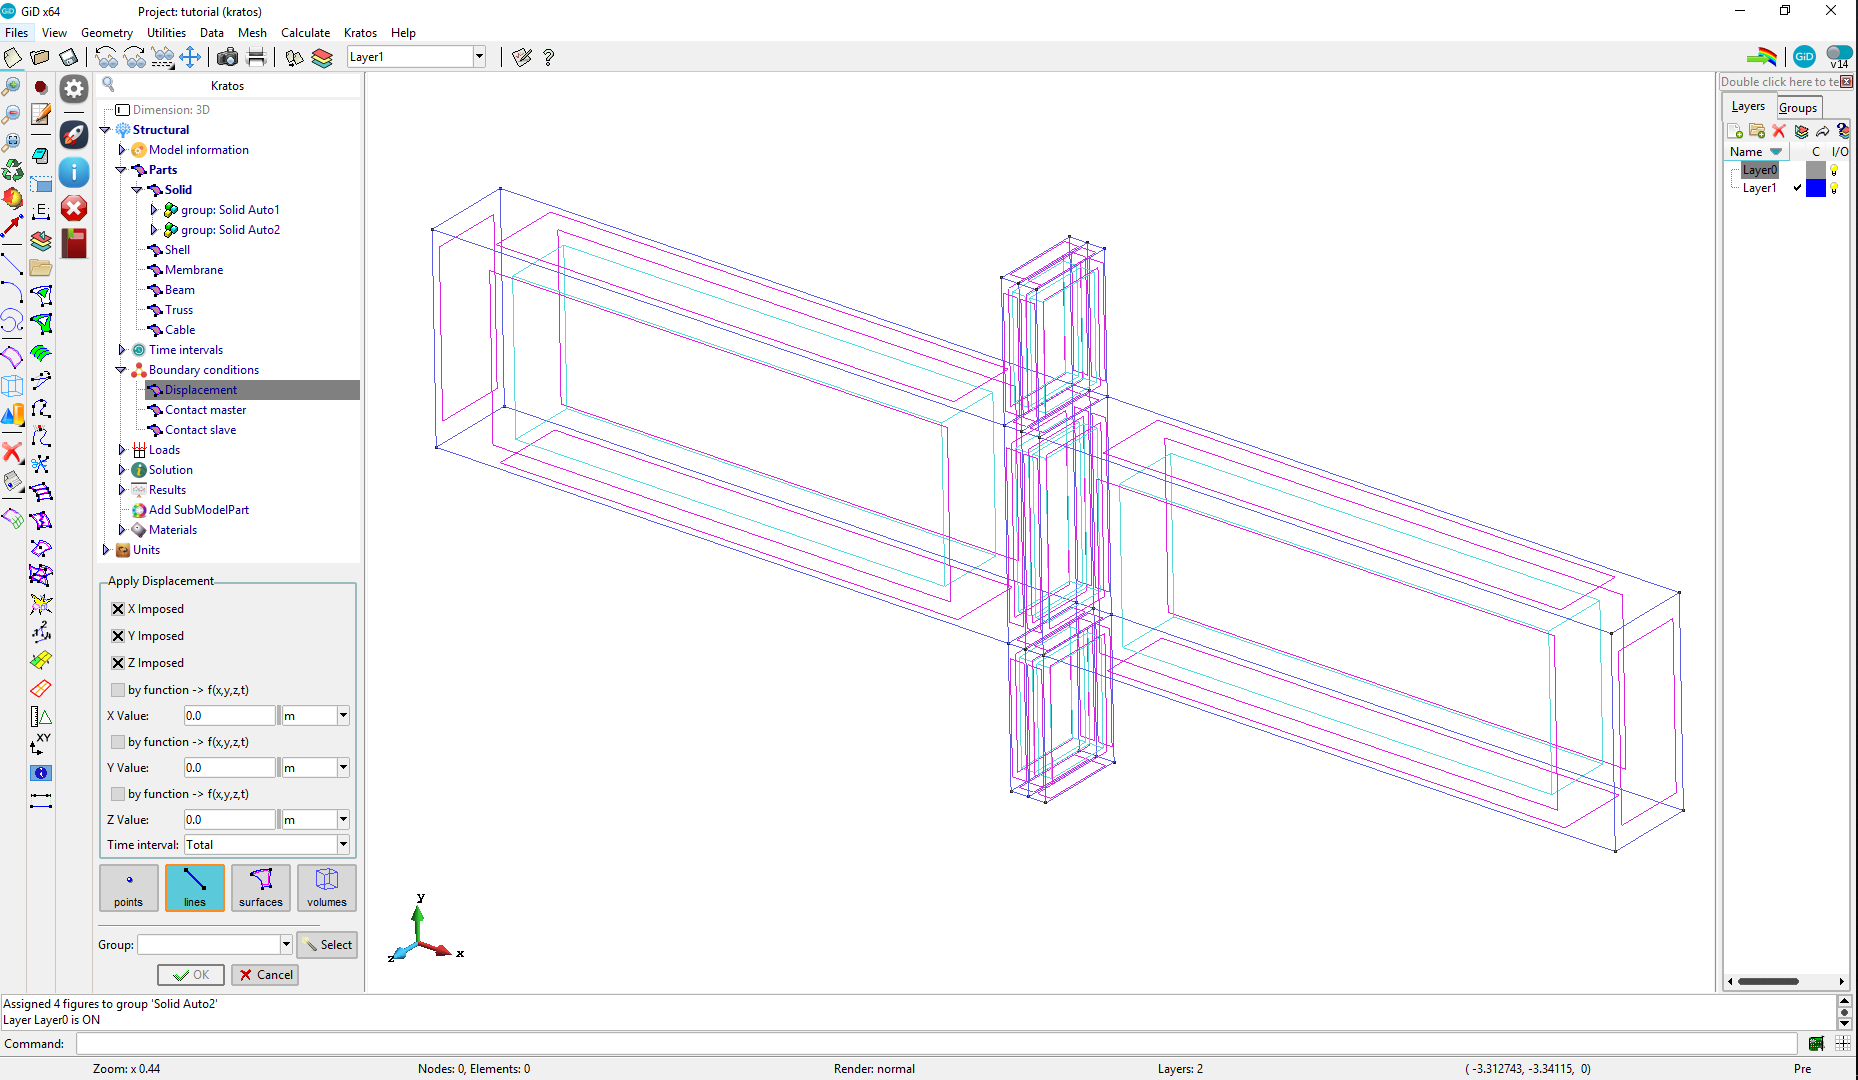Click the OK button
Viewport: 1858px width, 1080px height.
(191, 975)
